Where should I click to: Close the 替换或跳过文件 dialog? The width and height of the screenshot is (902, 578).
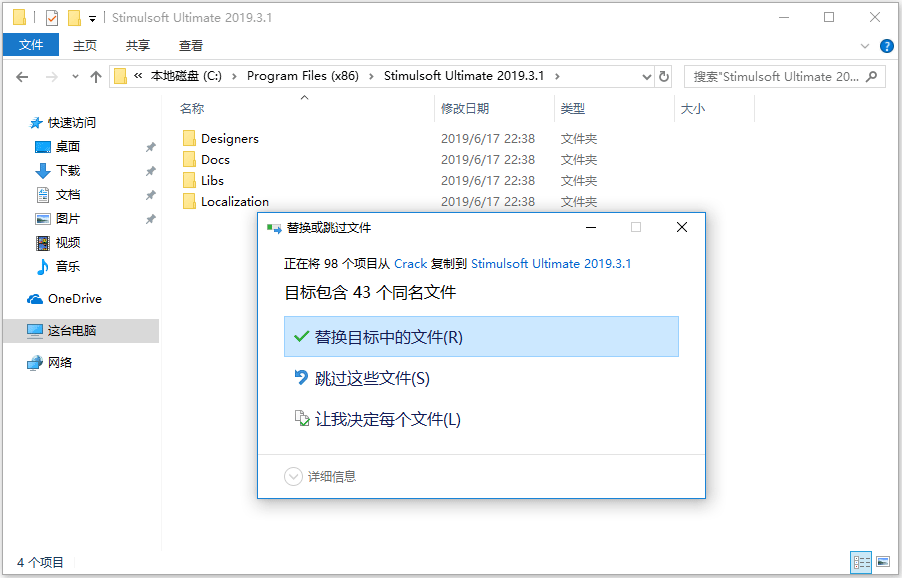point(682,228)
